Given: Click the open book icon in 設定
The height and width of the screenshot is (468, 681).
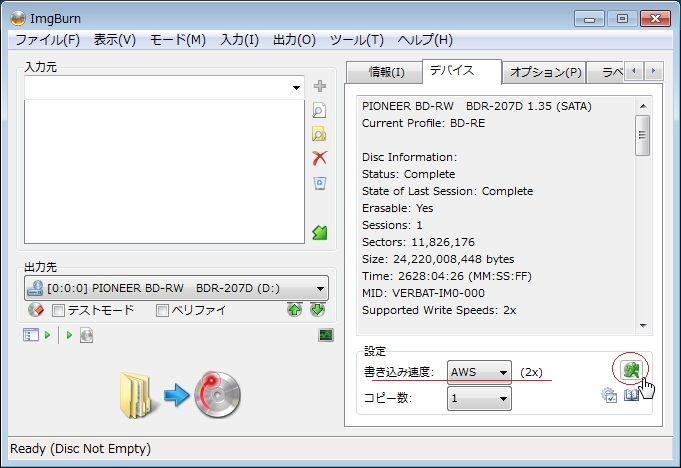Looking at the screenshot, I should click(x=631, y=395).
